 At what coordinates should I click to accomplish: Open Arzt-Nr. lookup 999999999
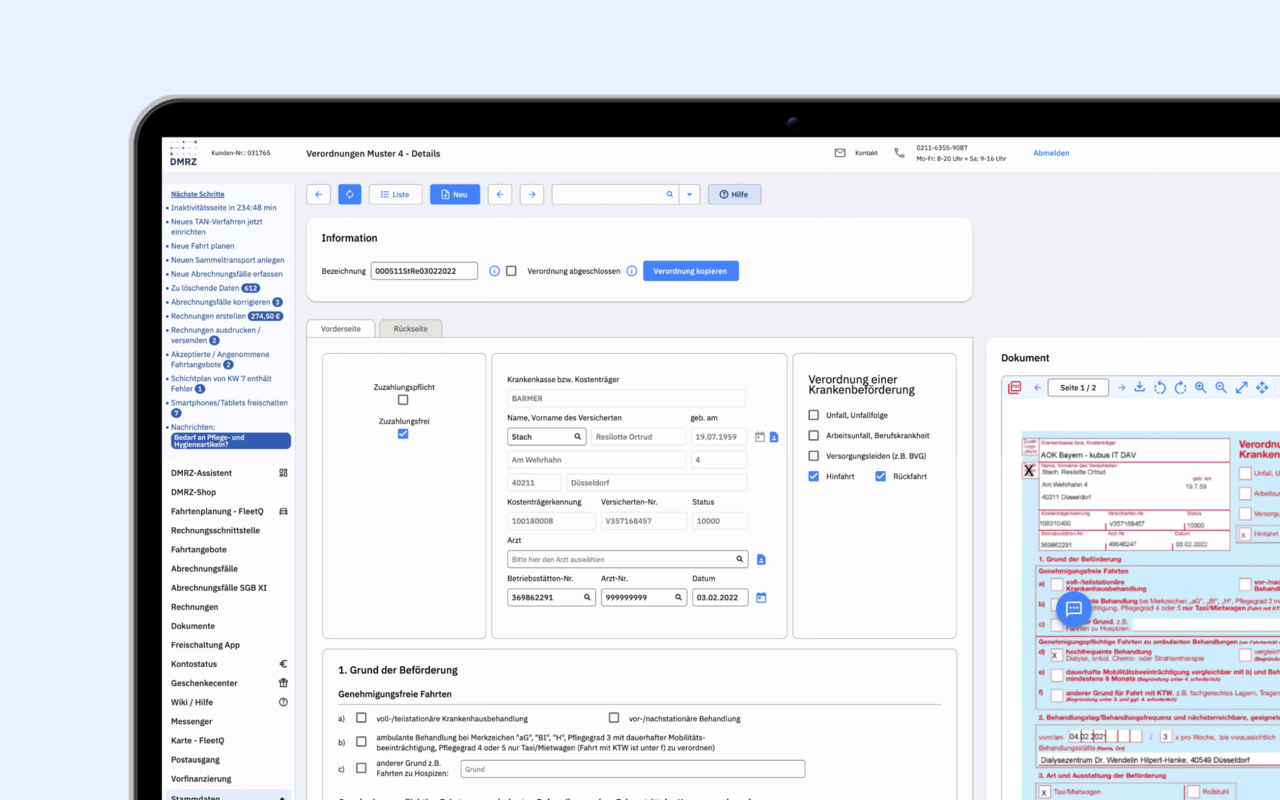tap(644, 597)
